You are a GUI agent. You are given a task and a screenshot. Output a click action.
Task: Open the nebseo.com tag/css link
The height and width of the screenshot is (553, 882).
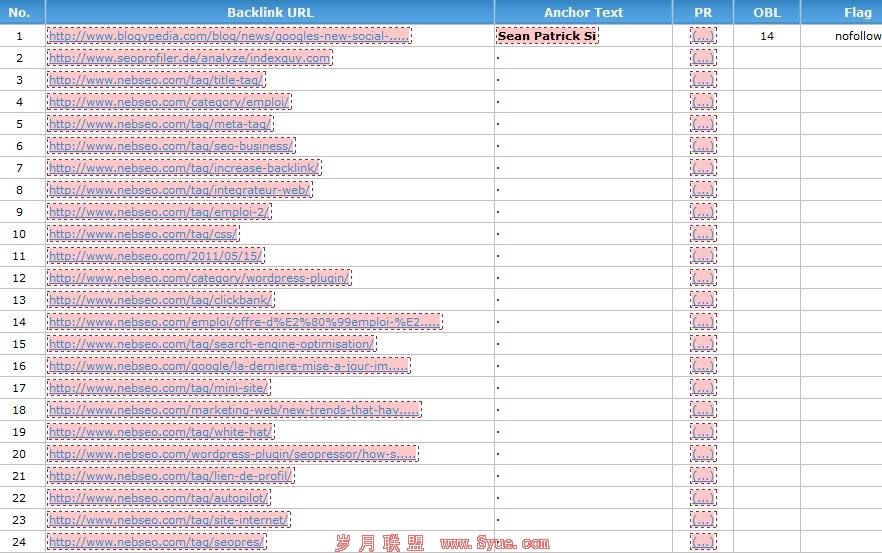[x=143, y=234]
